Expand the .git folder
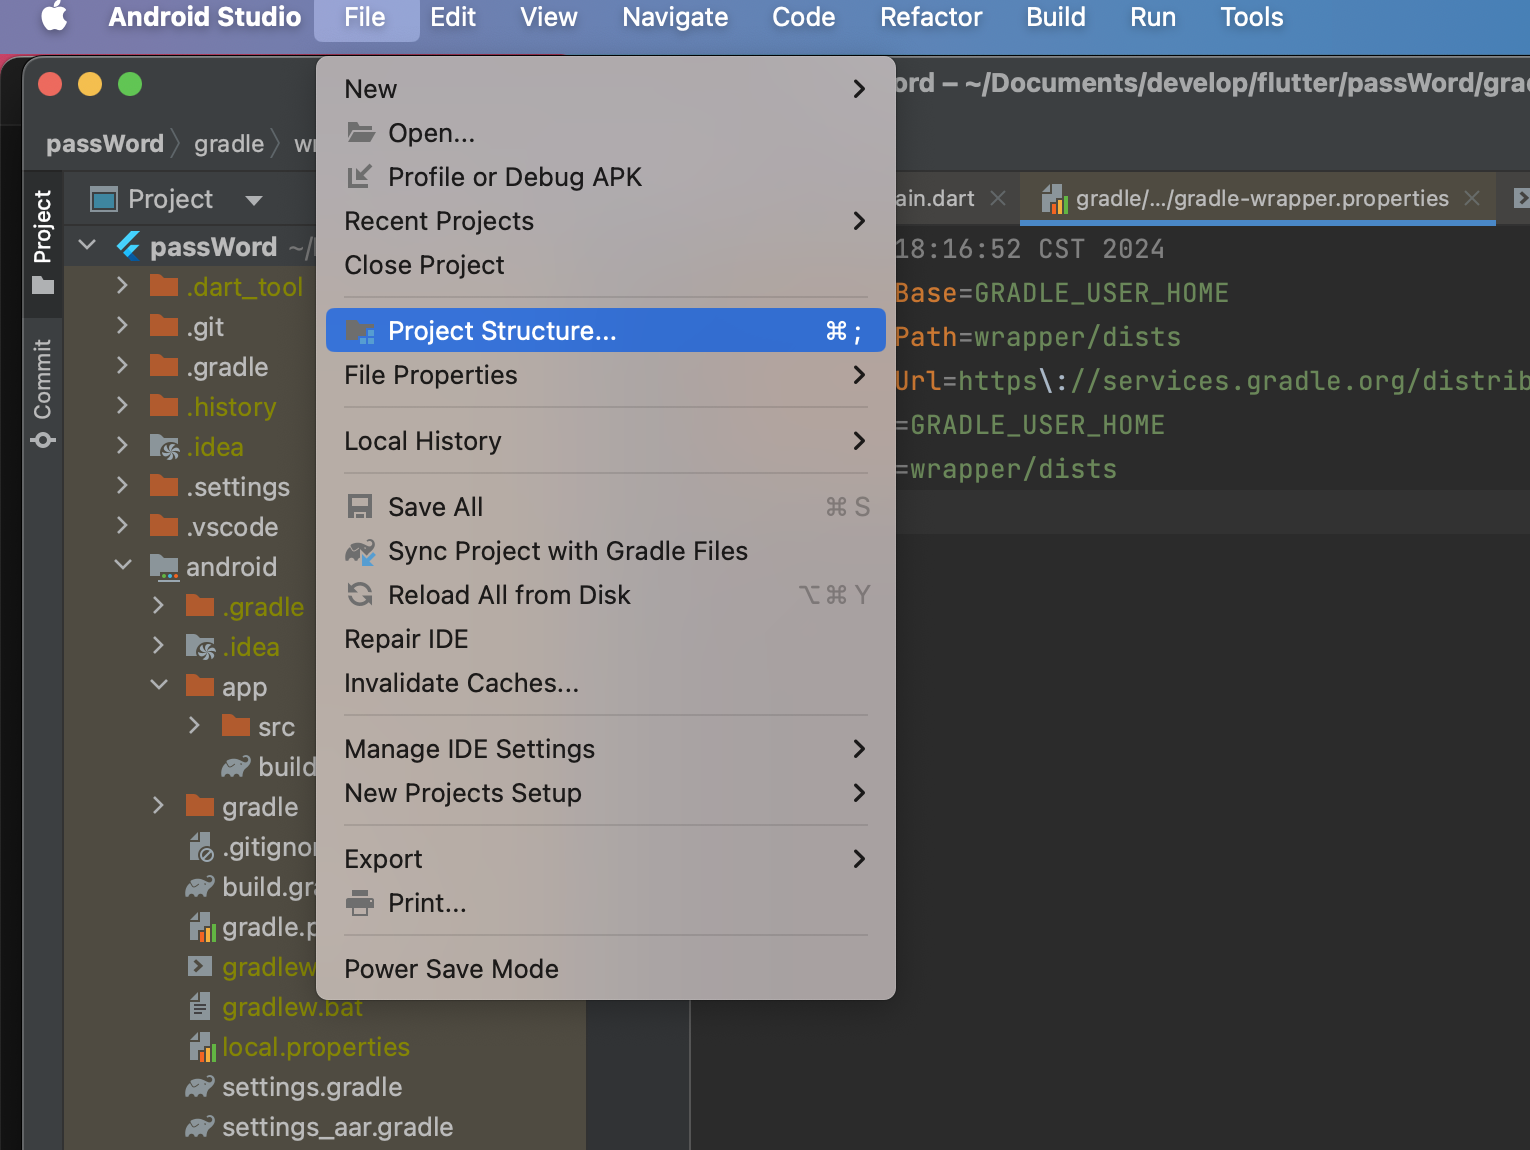 122,326
